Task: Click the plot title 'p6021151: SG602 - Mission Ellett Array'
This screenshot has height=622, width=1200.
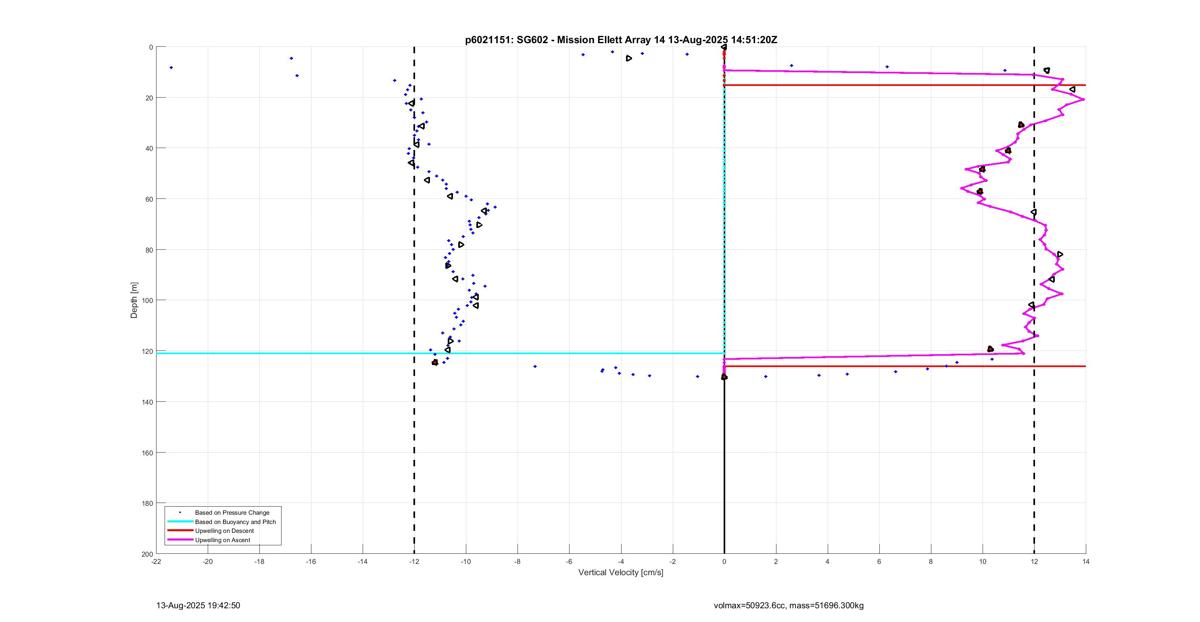Action: pyautogui.click(x=558, y=39)
